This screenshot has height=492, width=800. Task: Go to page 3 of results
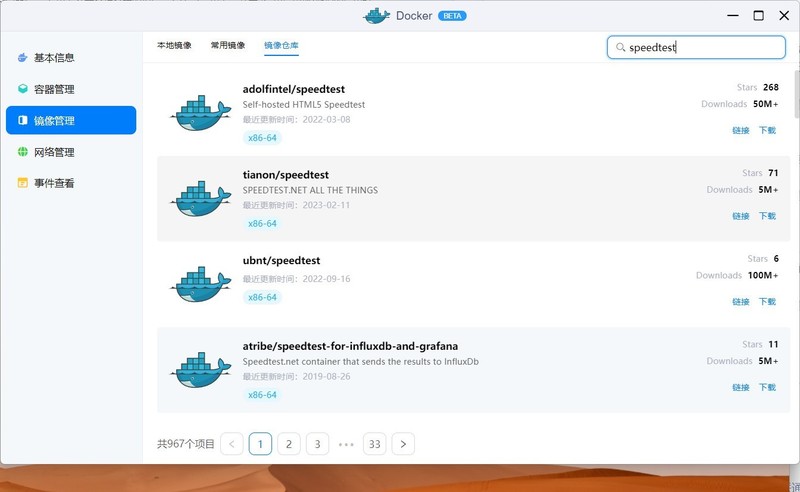(317, 444)
